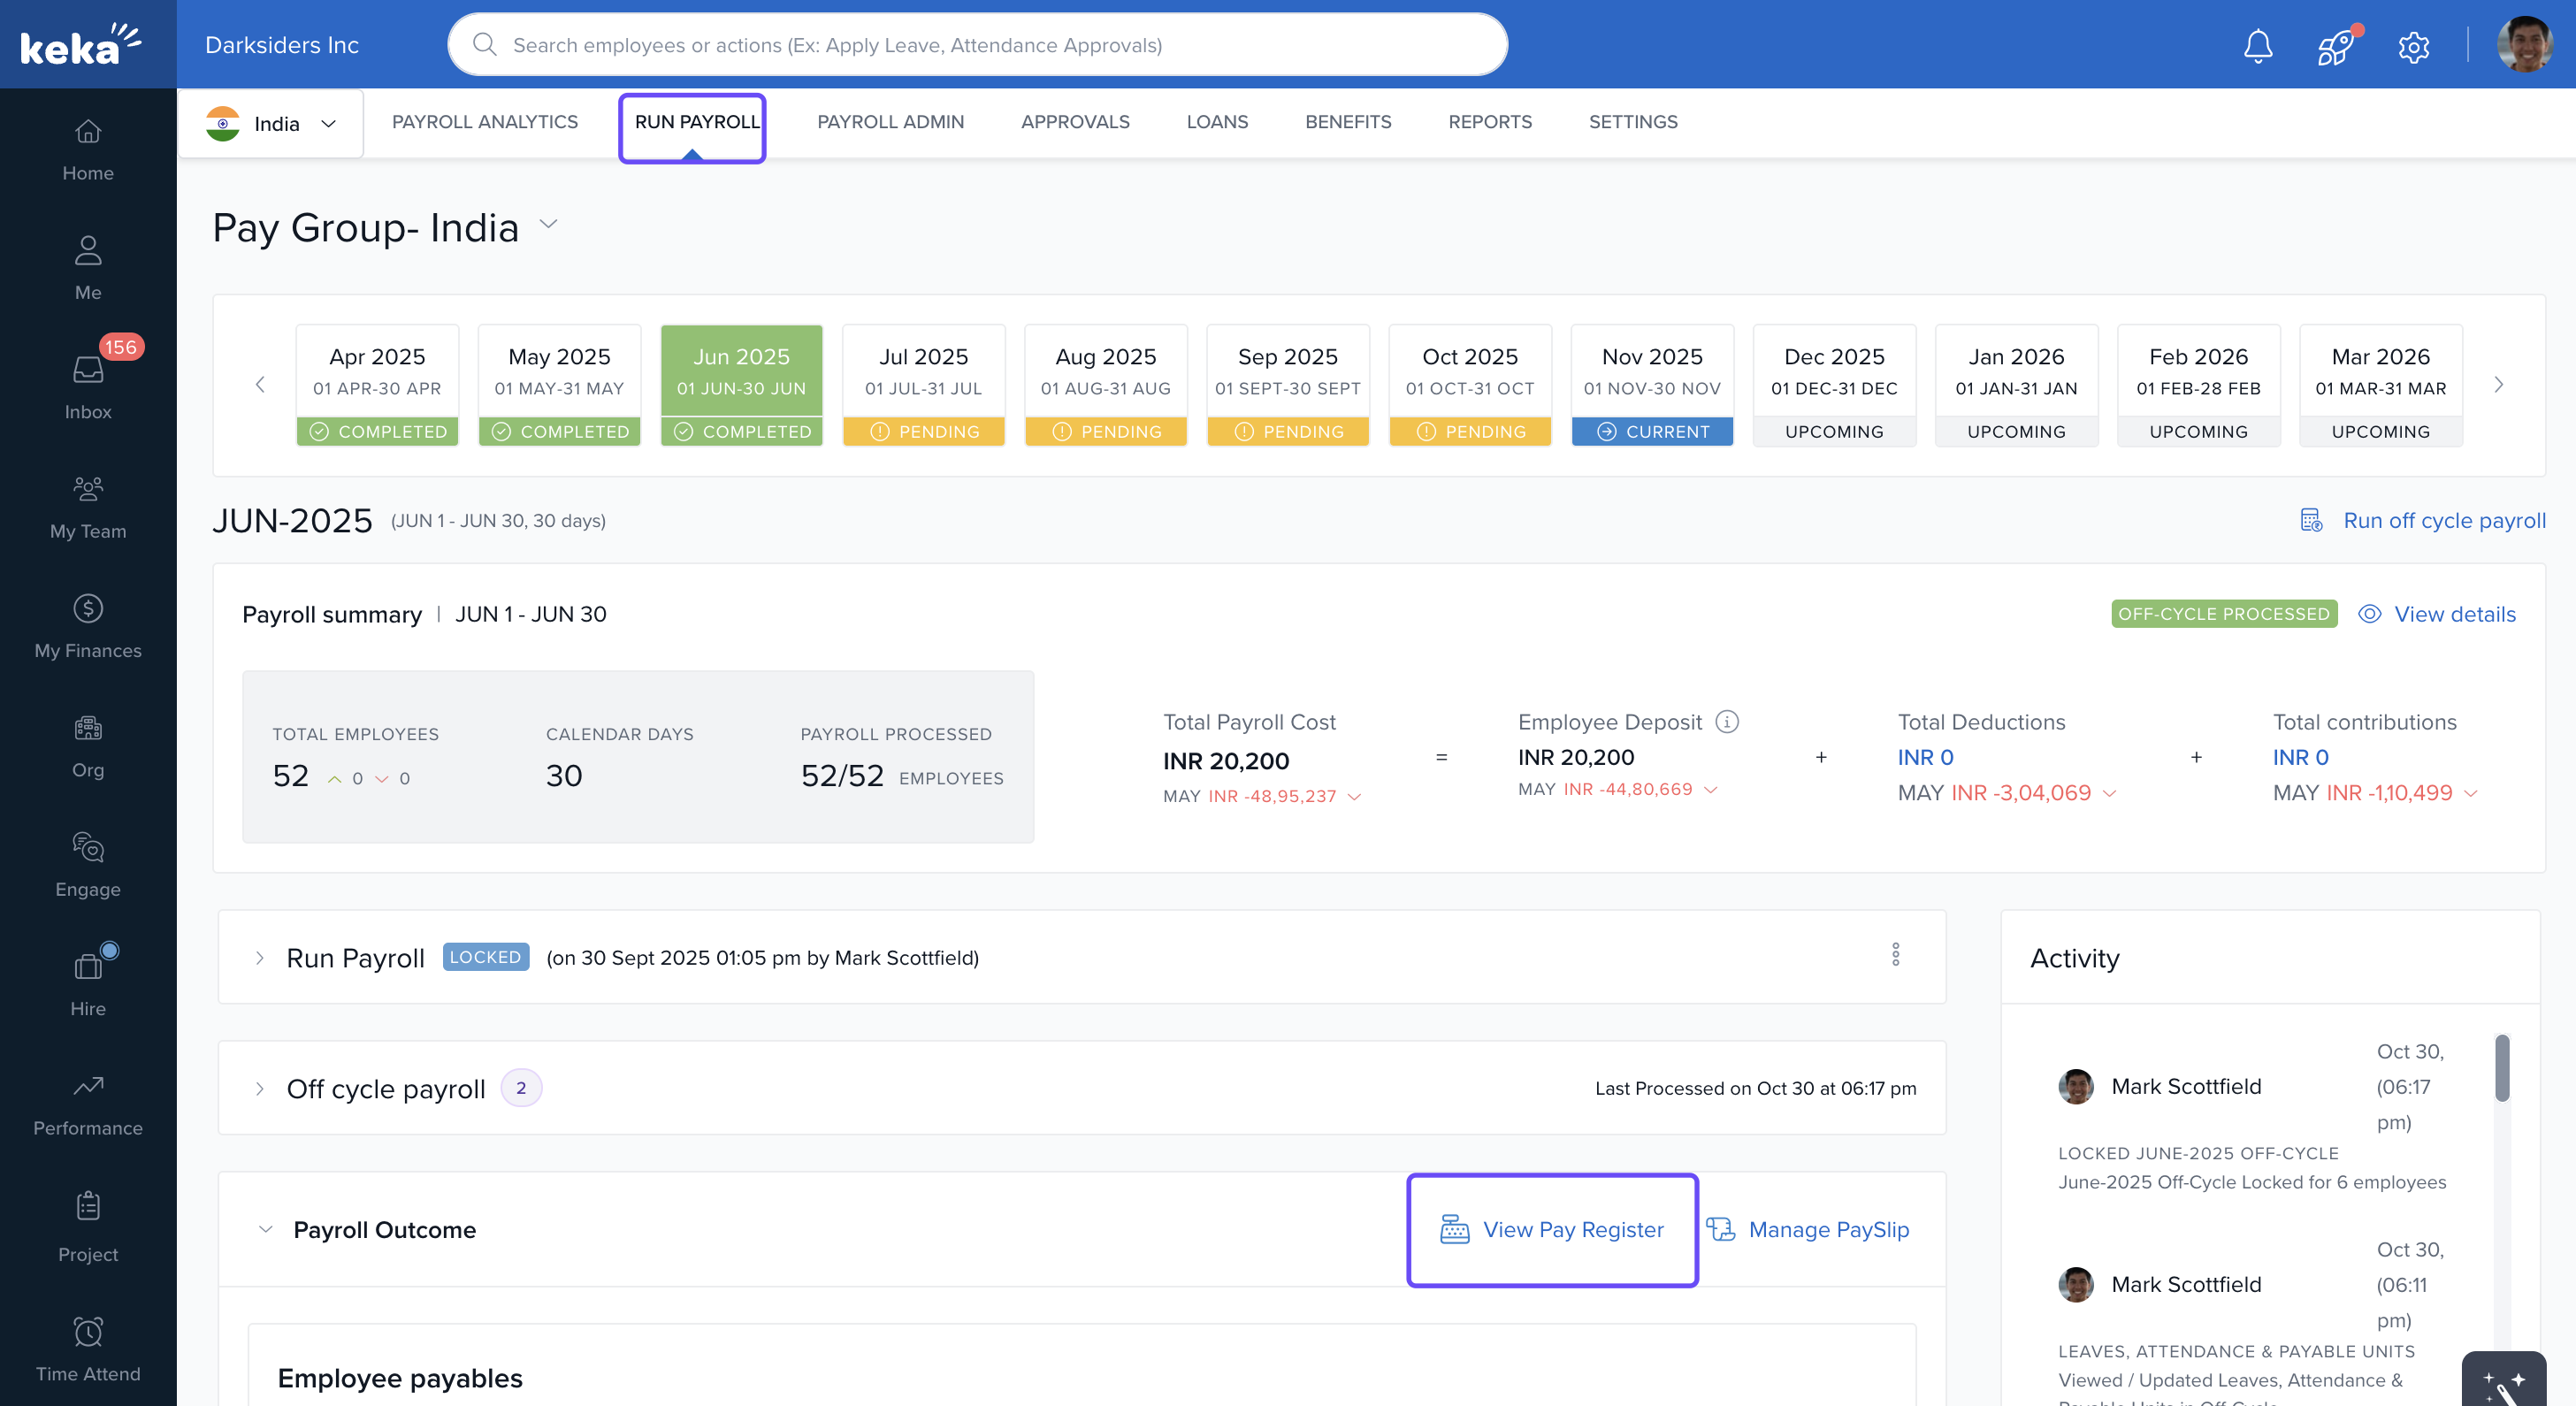Open the Run Payroll three-dot menu
This screenshot has width=2576, height=1406.
1895,955
